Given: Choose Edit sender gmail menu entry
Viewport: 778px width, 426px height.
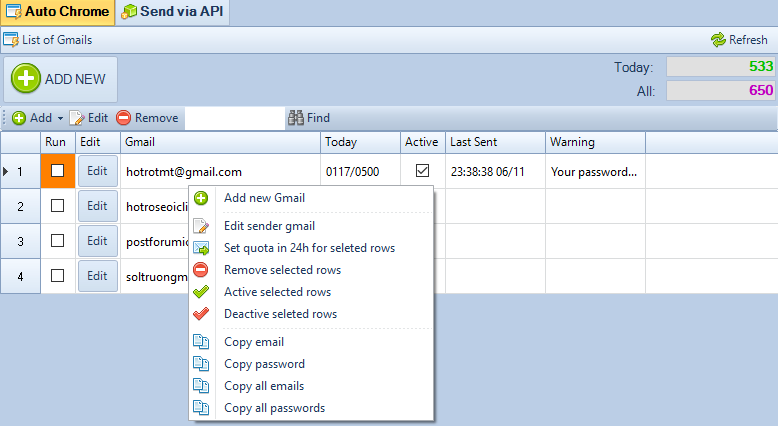Looking at the screenshot, I should click(x=312, y=226).
